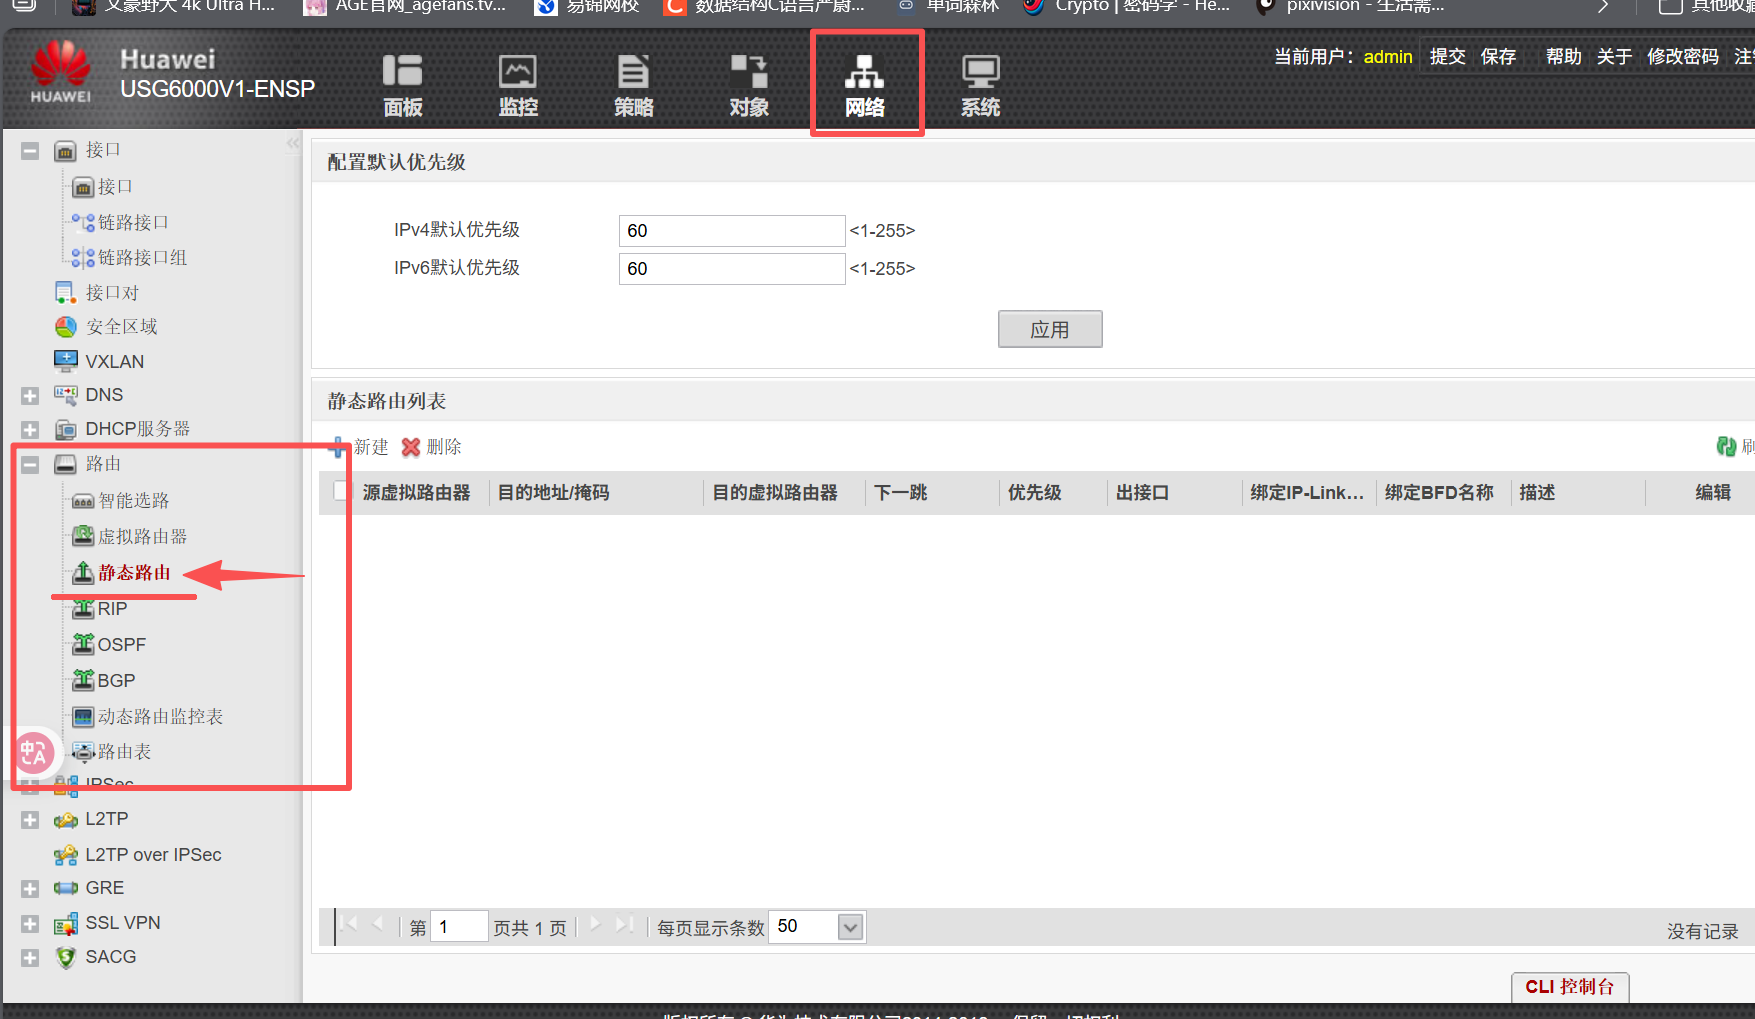Focus the IPv6默认优先级 input field
The width and height of the screenshot is (1755, 1019).
[x=732, y=269]
